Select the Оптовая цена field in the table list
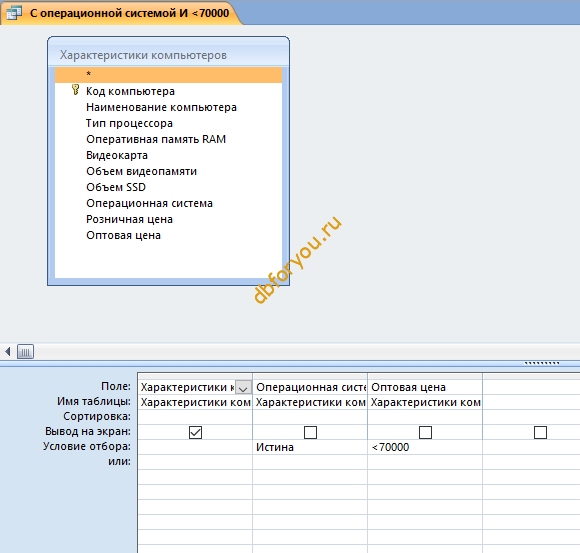Screen dimensions: 580x553 [x=123, y=235]
